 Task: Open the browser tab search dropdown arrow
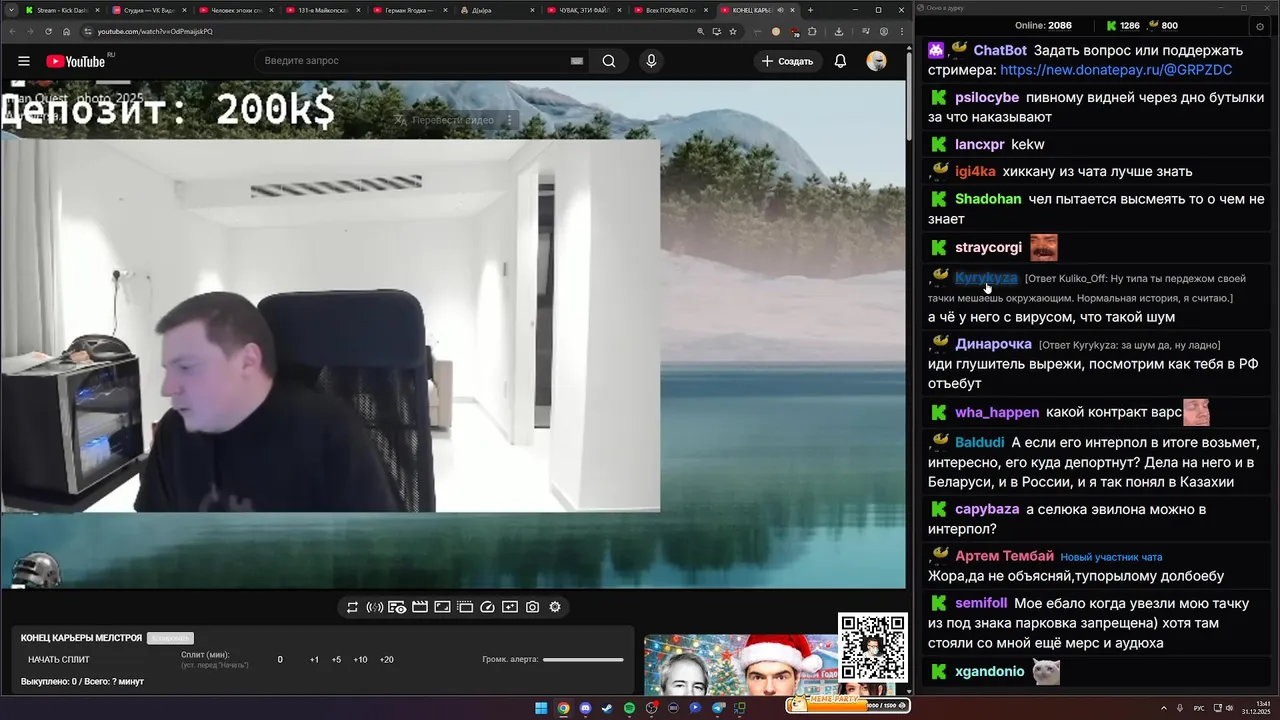(x=10, y=10)
